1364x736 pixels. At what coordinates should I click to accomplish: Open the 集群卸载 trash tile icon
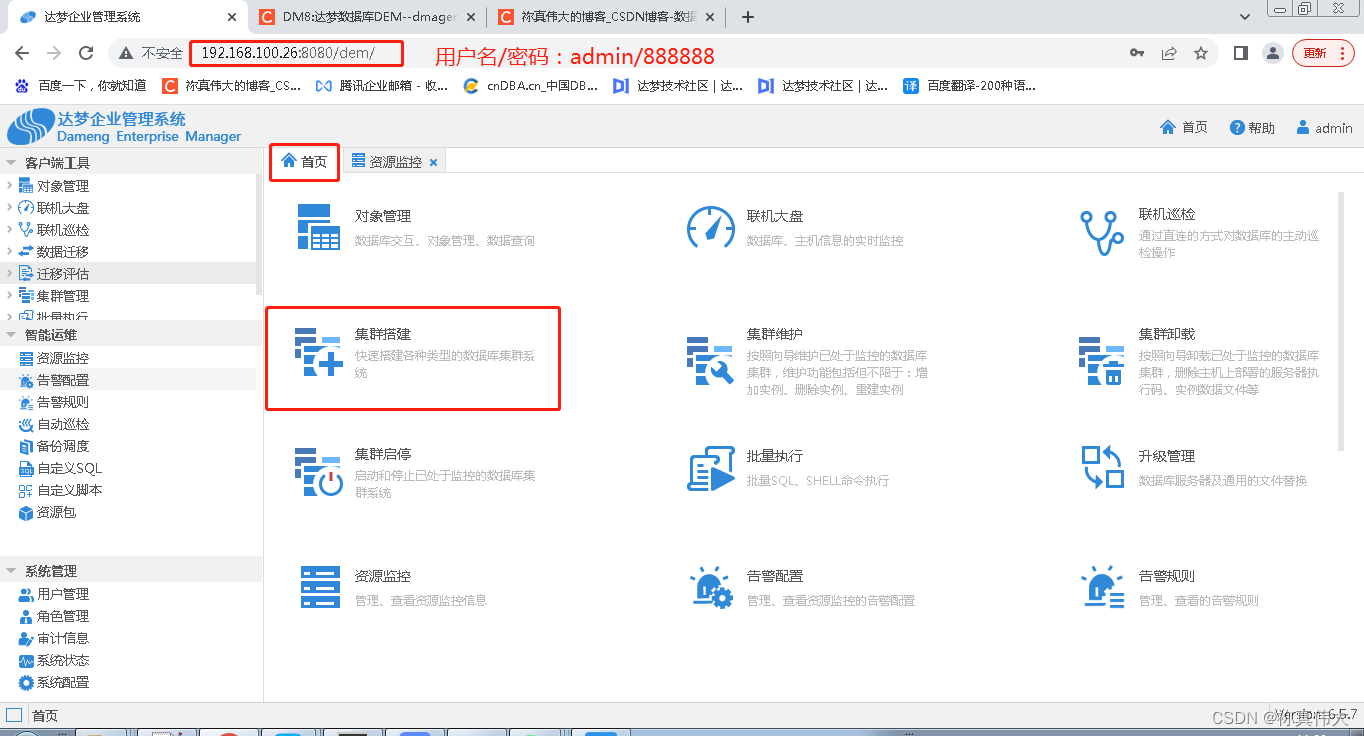tap(1102, 360)
